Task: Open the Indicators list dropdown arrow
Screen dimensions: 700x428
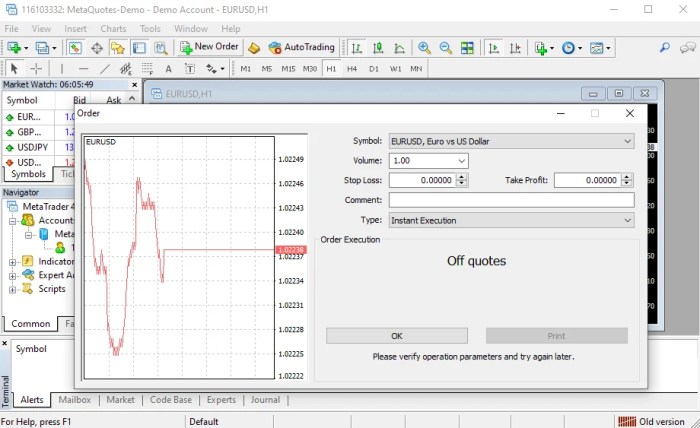Action: coord(552,48)
